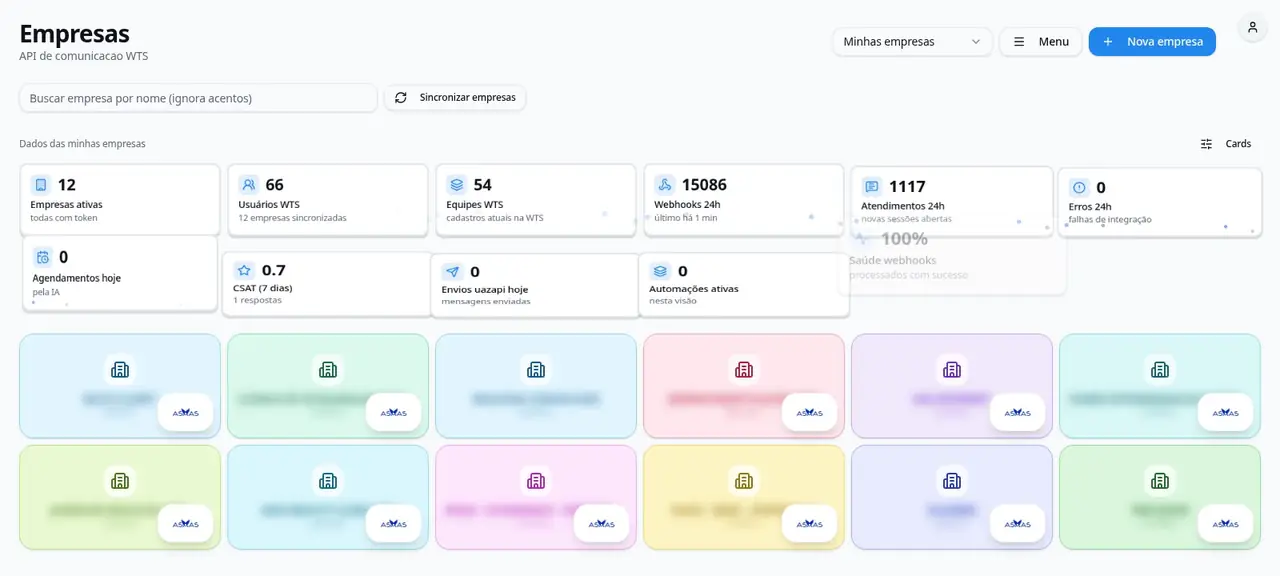Image resolution: width=1280 pixels, height=576 pixels.
Task: Click the Asaas badge on the red-icon pink card
Action: click(x=809, y=413)
